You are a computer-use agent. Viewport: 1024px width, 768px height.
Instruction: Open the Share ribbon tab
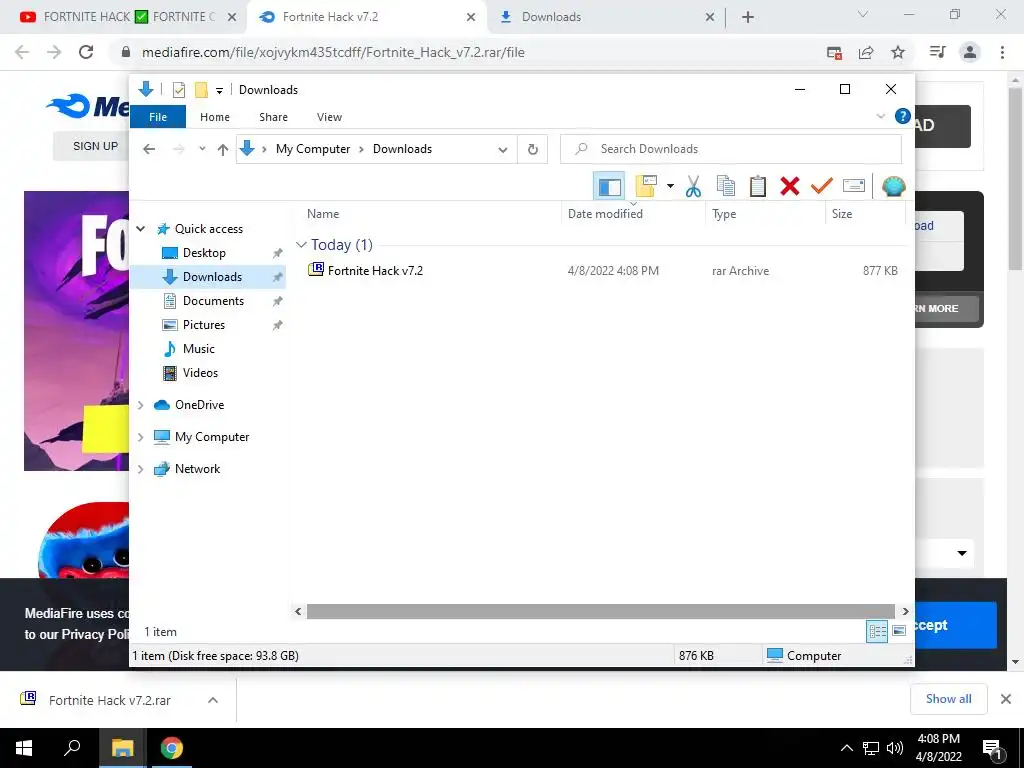coord(273,117)
